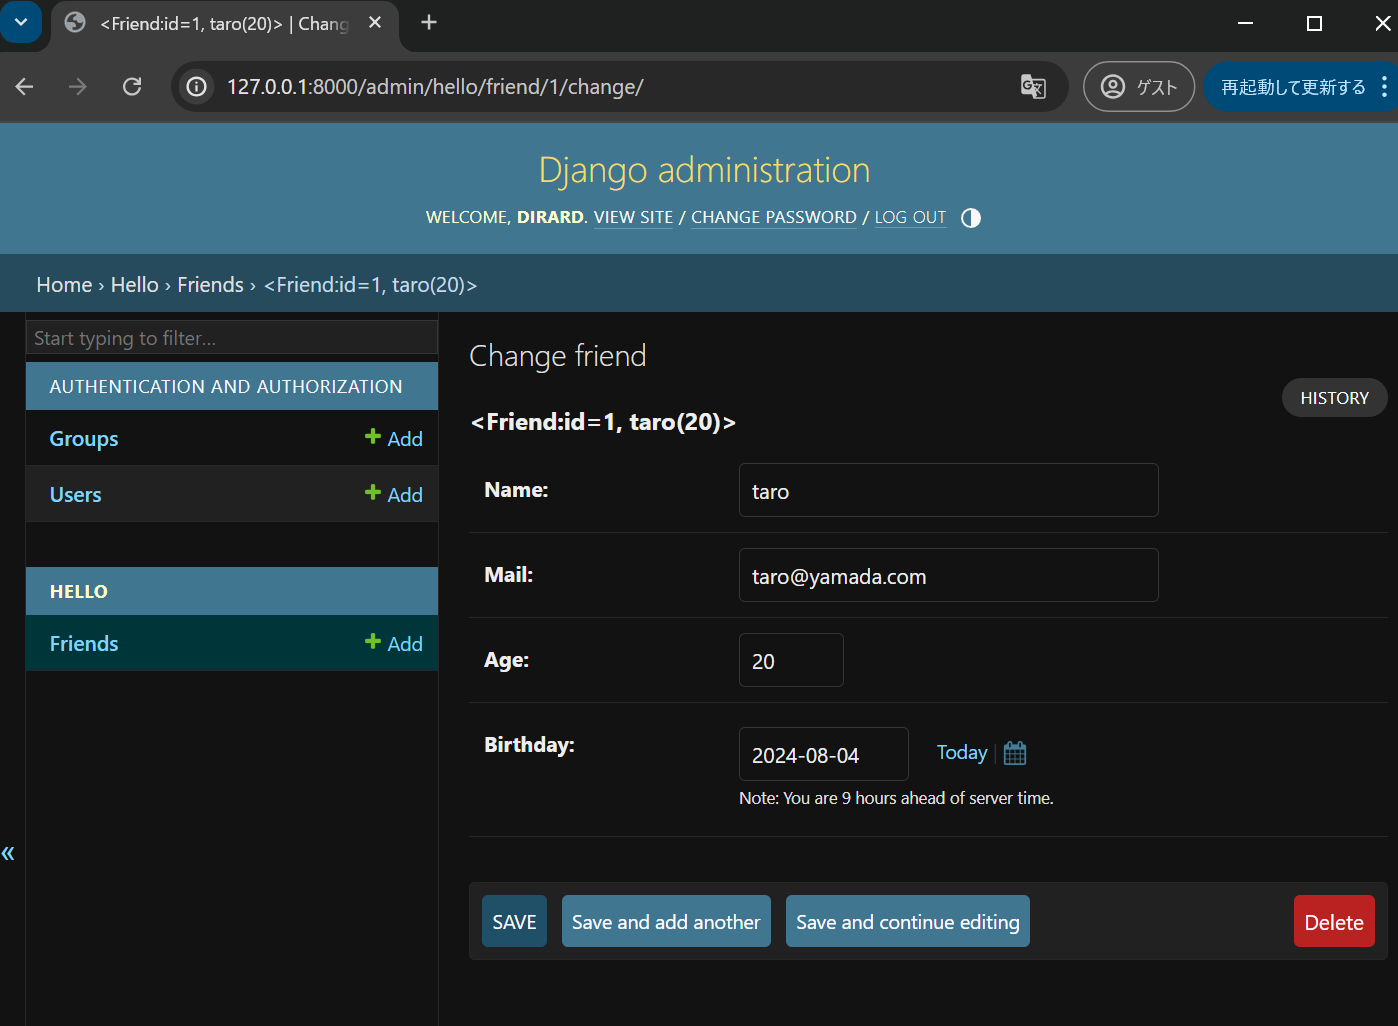1398x1026 pixels.
Task: View site information icon in address bar
Action: coord(197,87)
